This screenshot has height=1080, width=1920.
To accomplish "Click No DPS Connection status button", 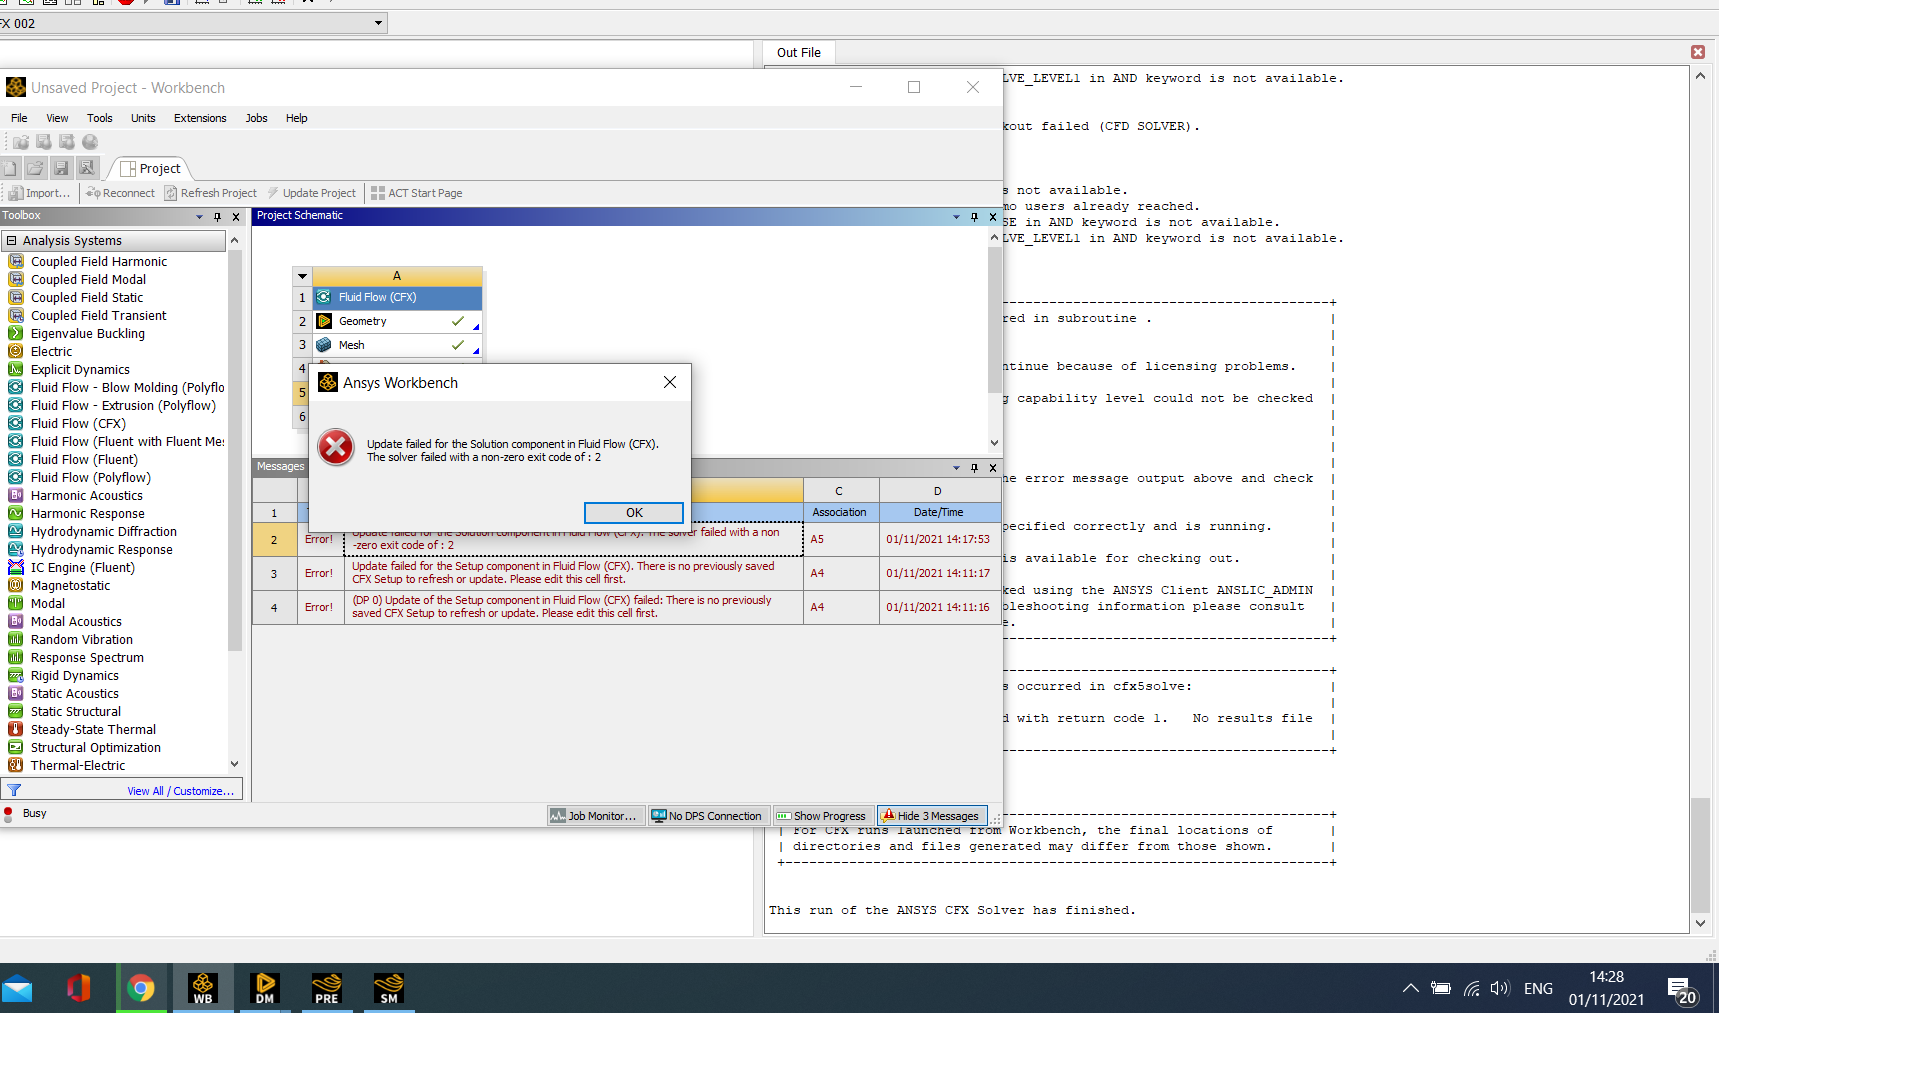I will [x=707, y=816].
